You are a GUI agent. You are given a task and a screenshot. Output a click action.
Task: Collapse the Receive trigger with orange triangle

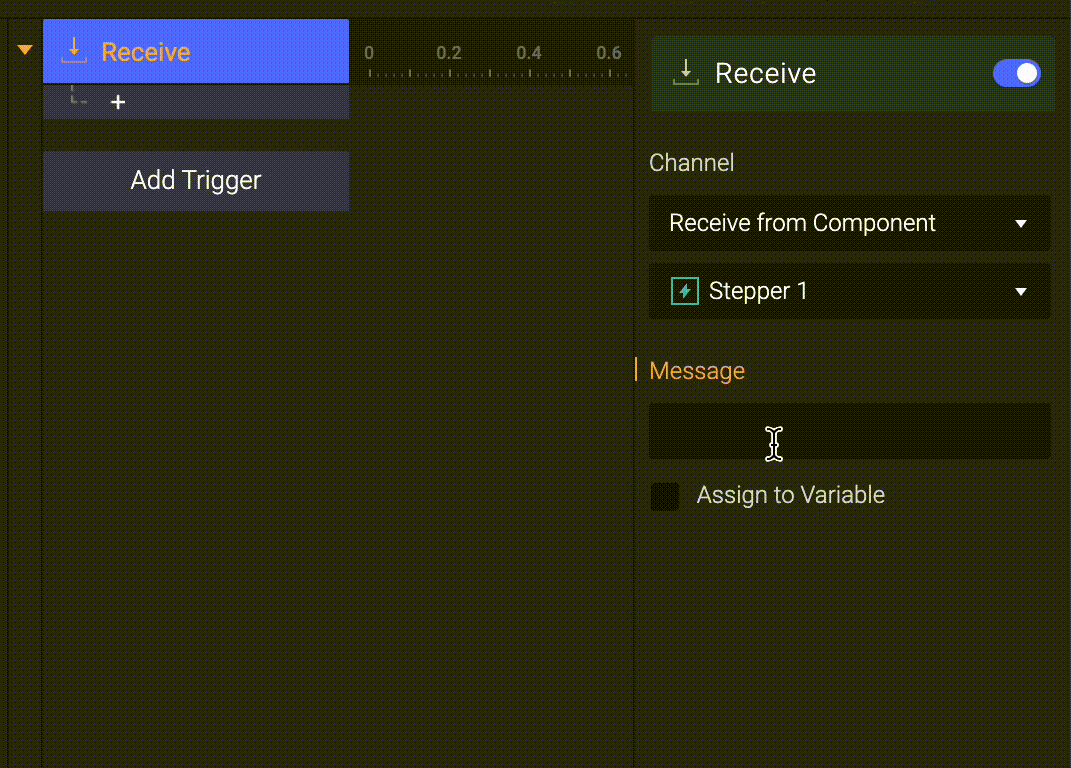click(25, 50)
